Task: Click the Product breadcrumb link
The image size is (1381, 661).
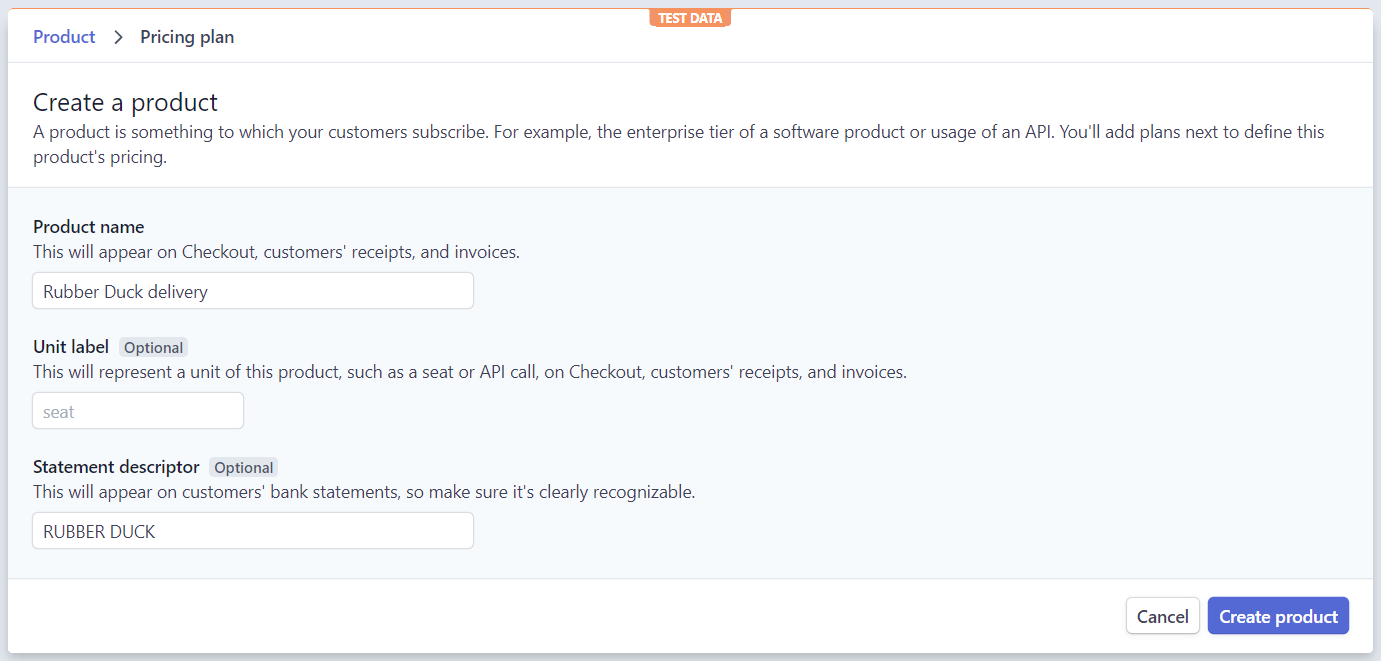Action: click(x=64, y=36)
